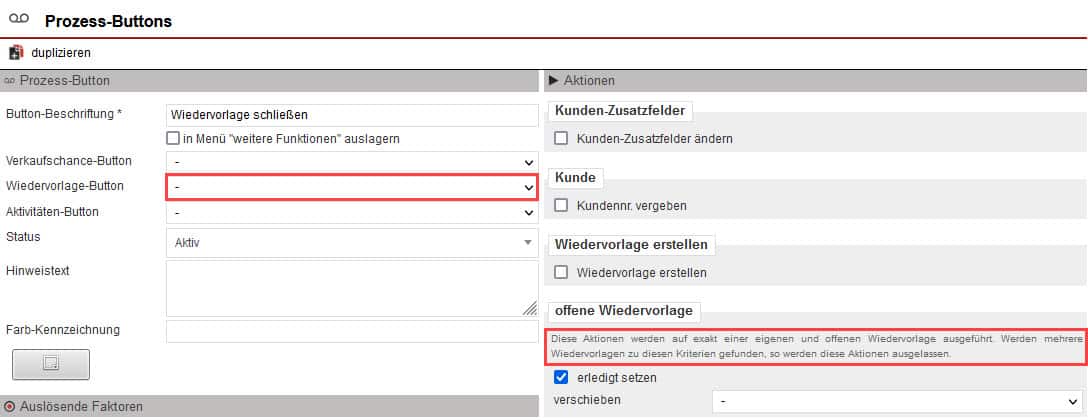Open the Wiedervorlage-Button dropdown

(x=352, y=187)
